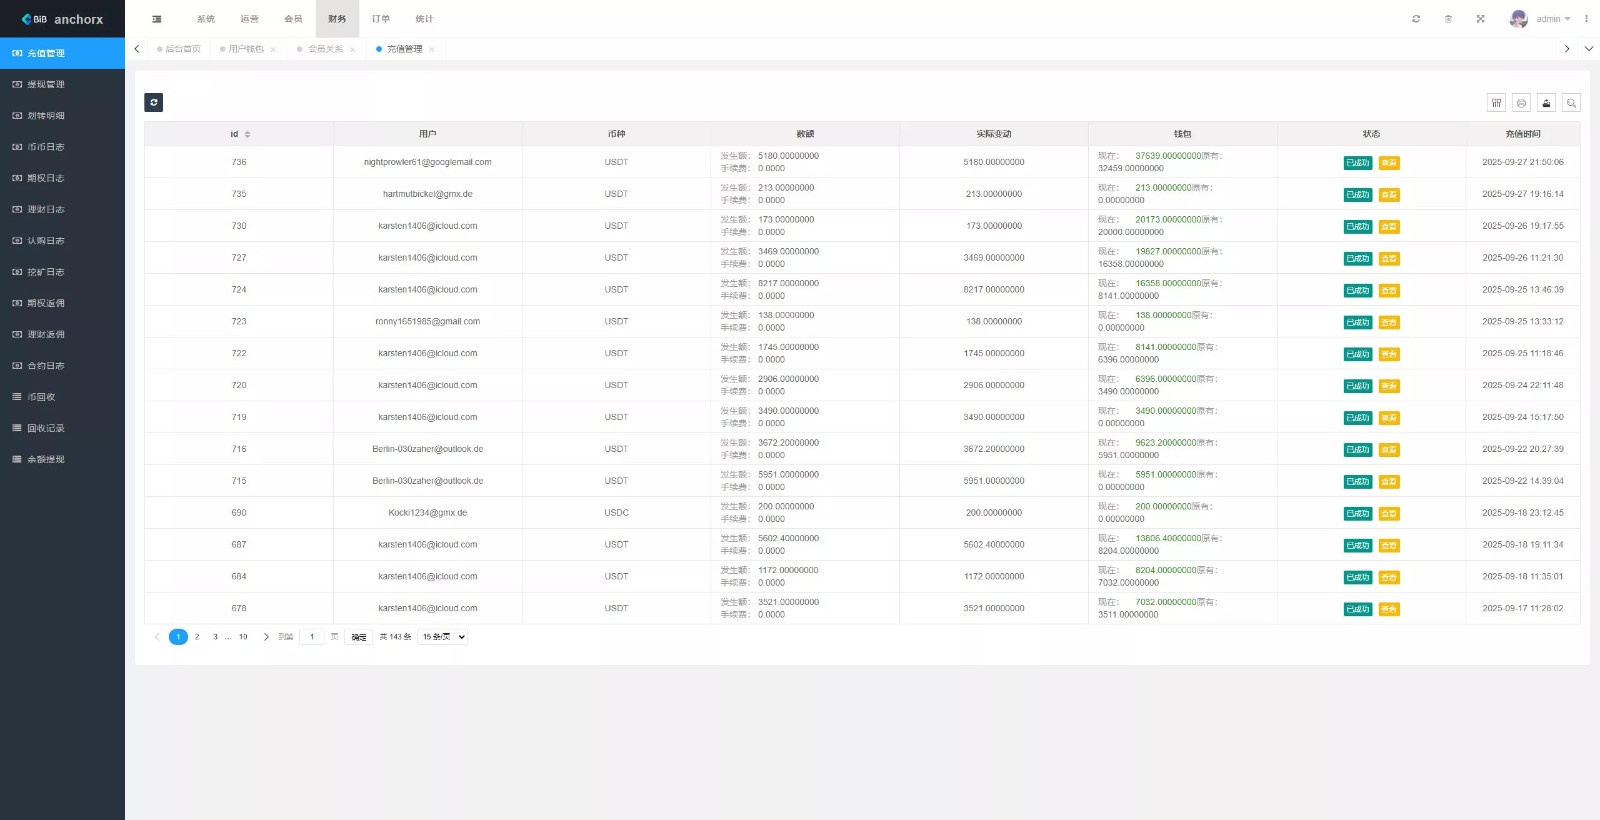The width and height of the screenshot is (1600, 820).
Task: Open the 订单 top menu
Action: click(381, 19)
